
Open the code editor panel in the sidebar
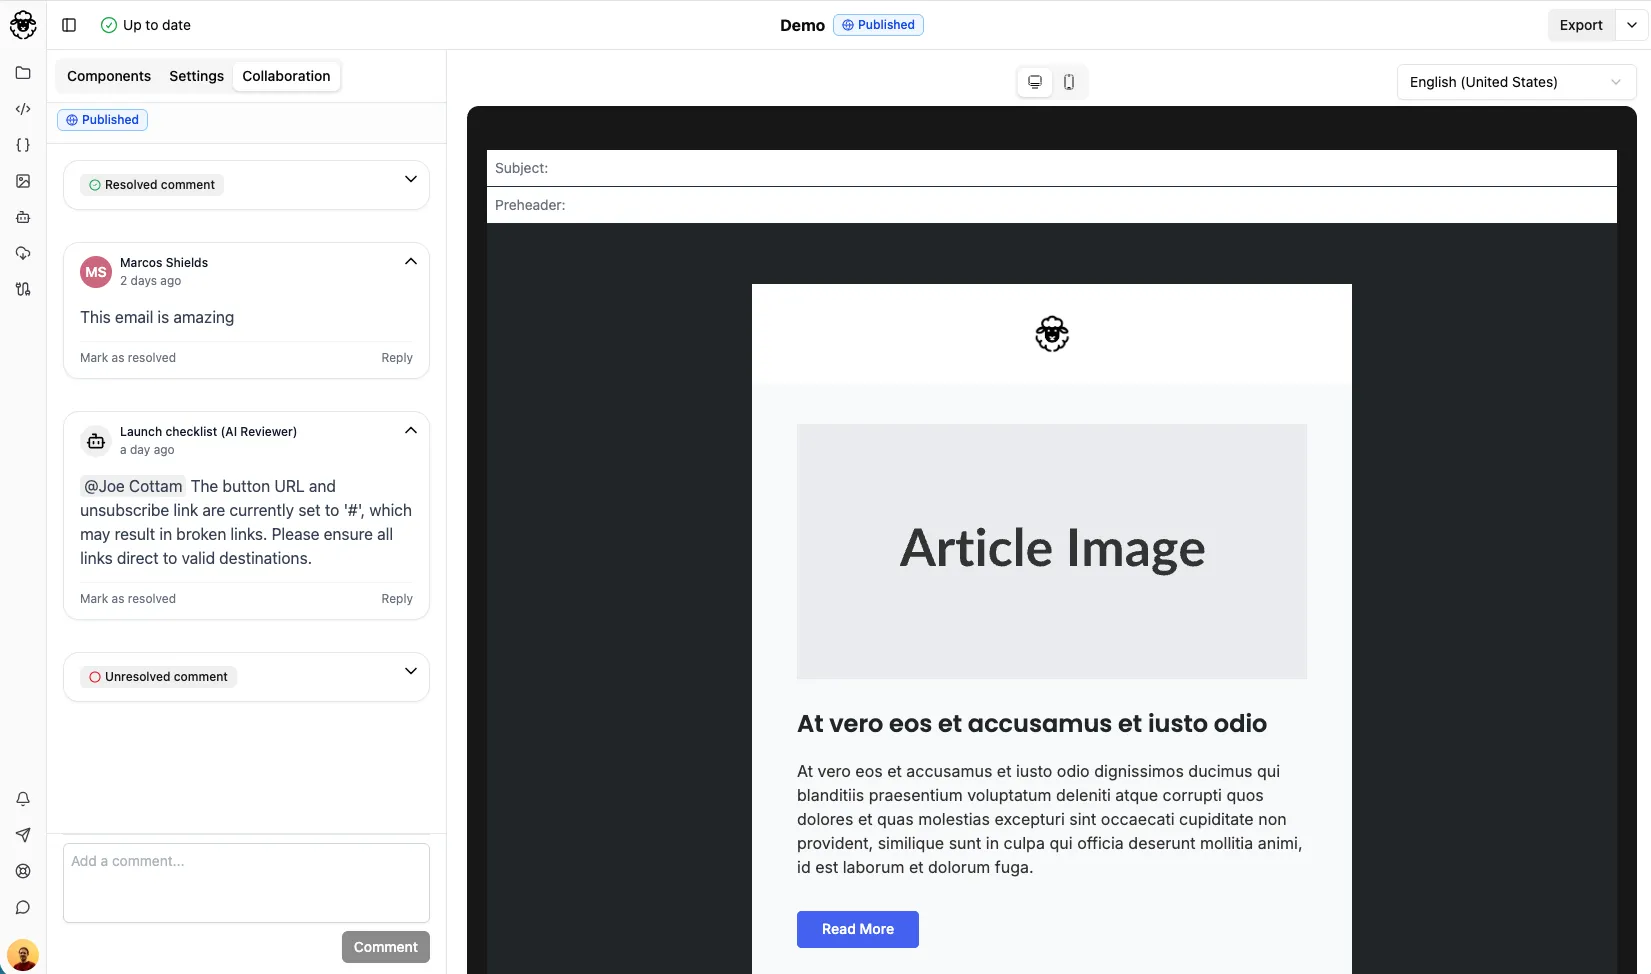pyautogui.click(x=22, y=109)
